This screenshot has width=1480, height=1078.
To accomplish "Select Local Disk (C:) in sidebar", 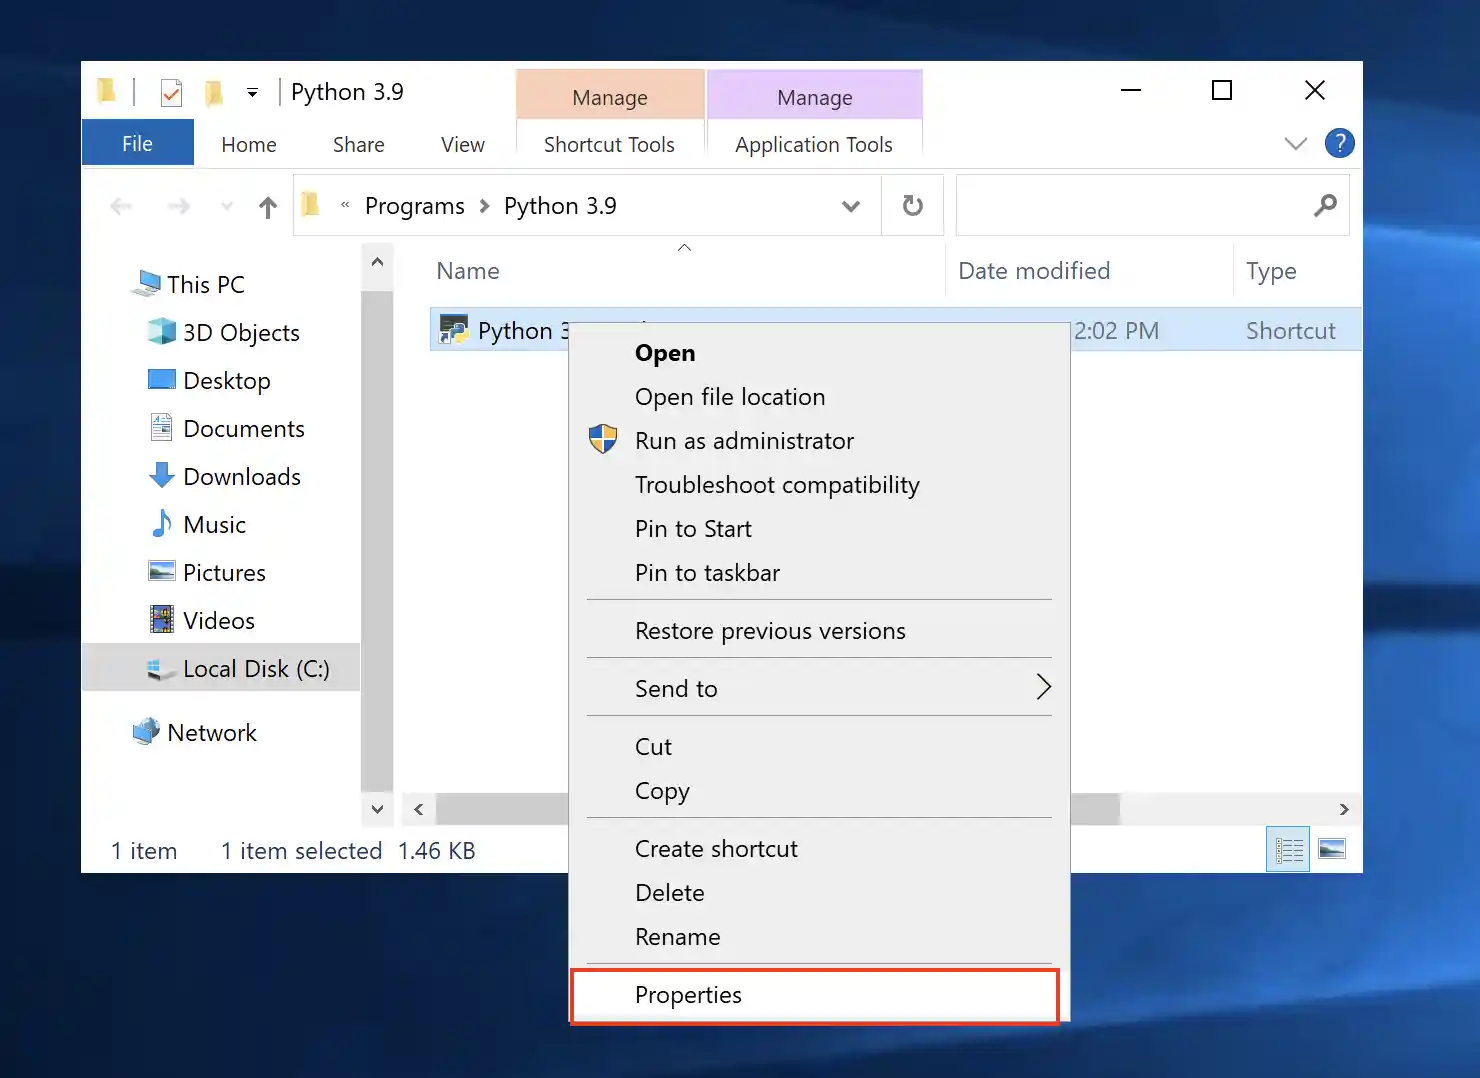I will [255, 669].
